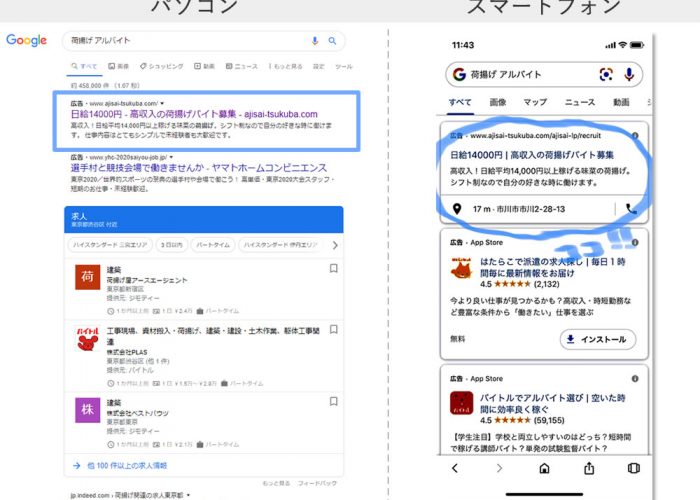Click the desktop microphone voice search icon
Image resolution: width=700 pixels, height=500 pixels.
point(315,41)
